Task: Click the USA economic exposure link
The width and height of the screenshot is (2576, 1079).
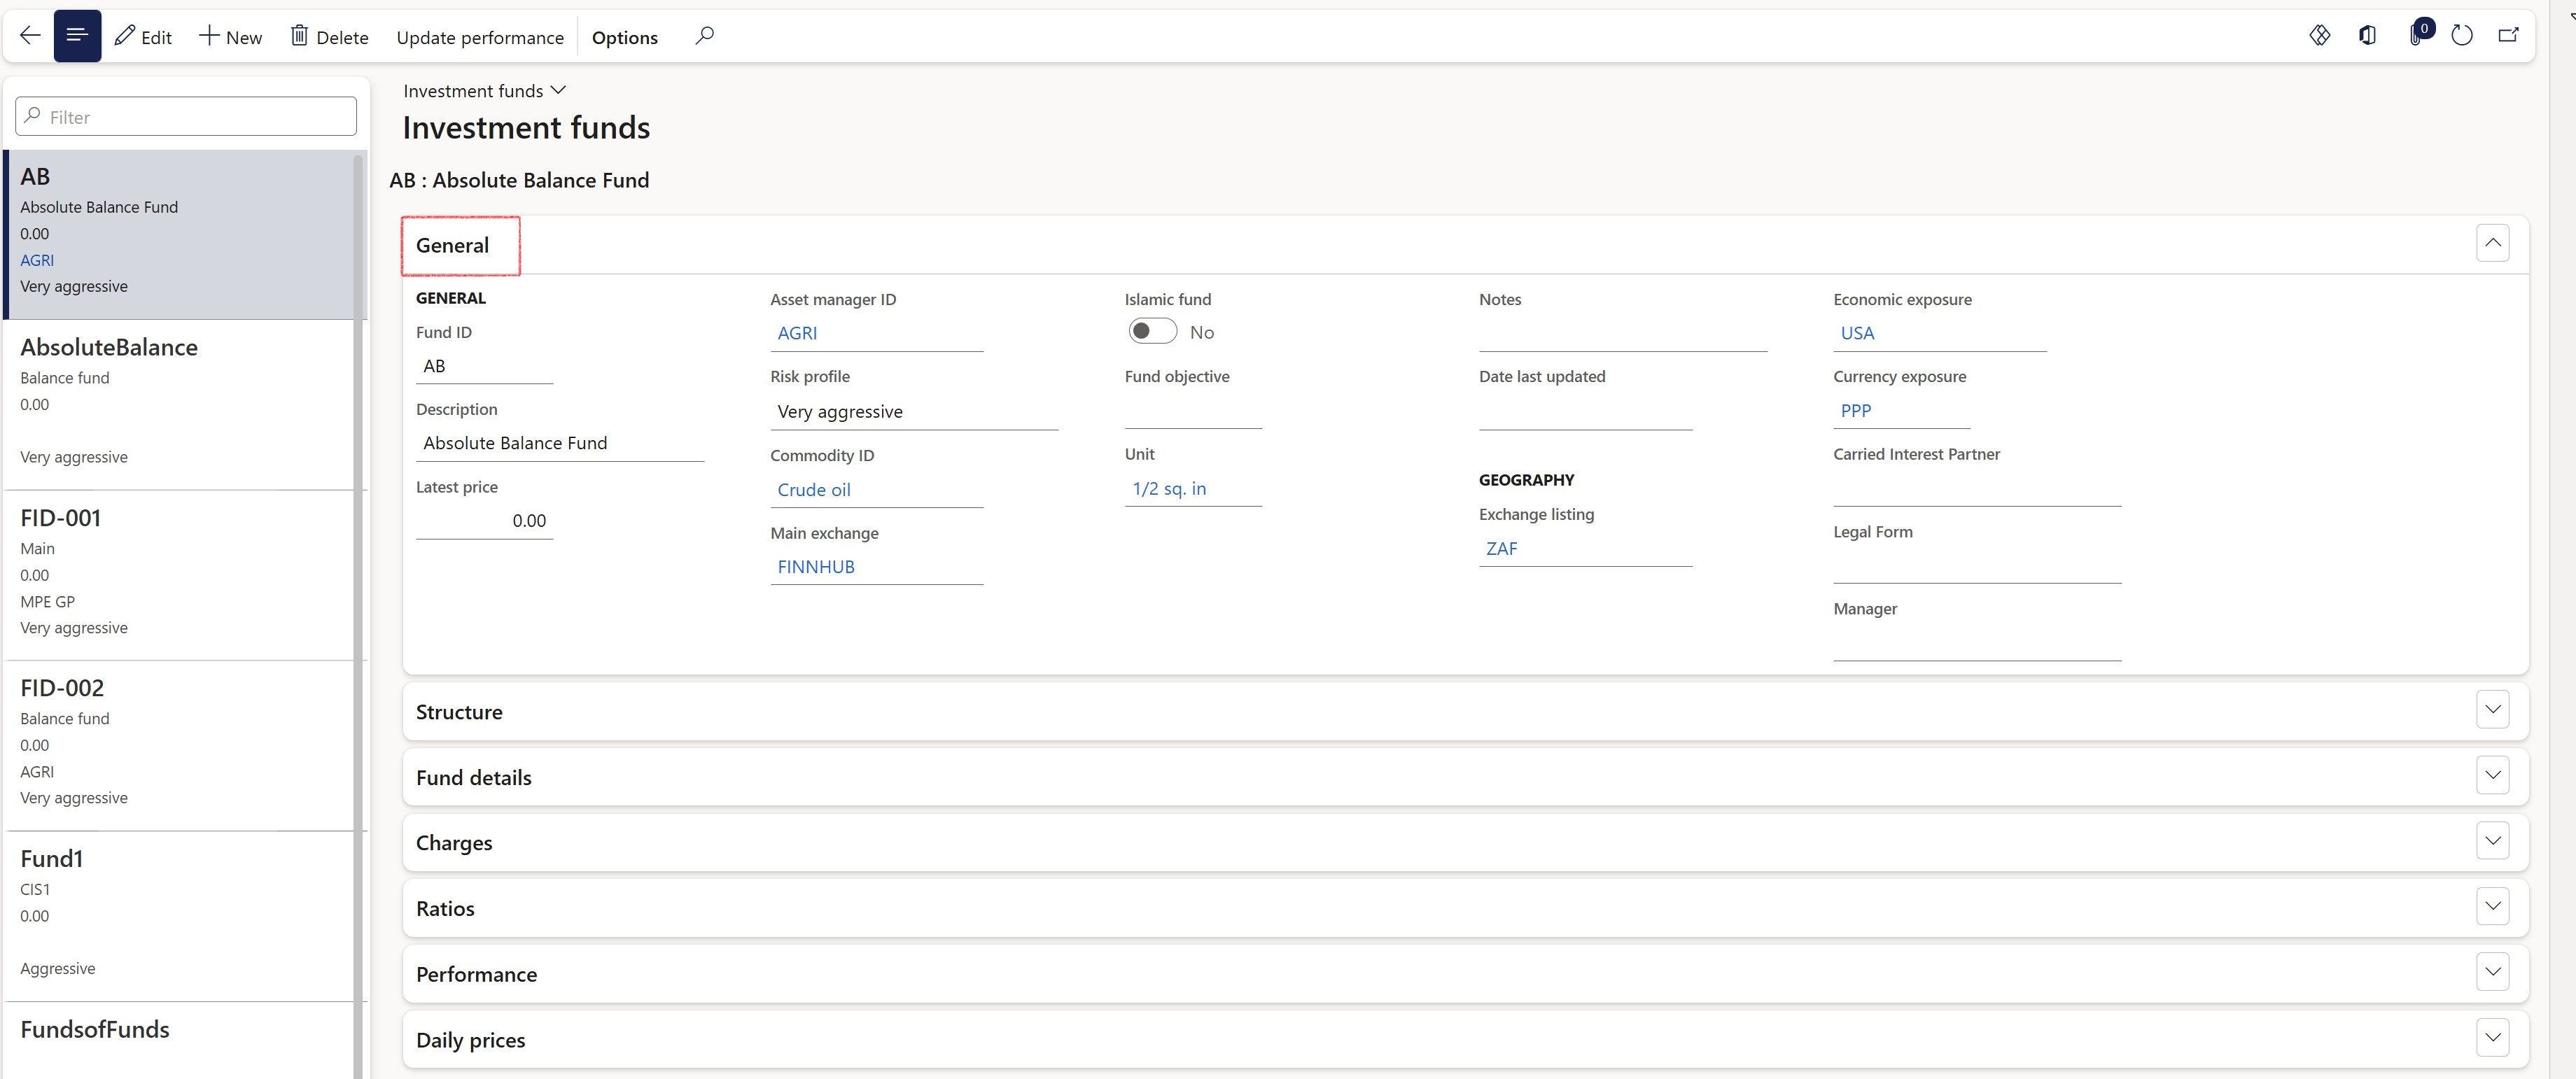Action: [1857, 333]
